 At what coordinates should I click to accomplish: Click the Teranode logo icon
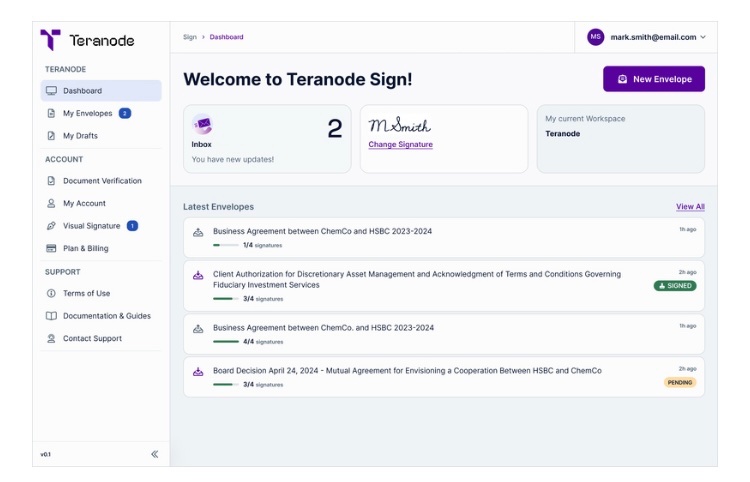pos(50,39)
